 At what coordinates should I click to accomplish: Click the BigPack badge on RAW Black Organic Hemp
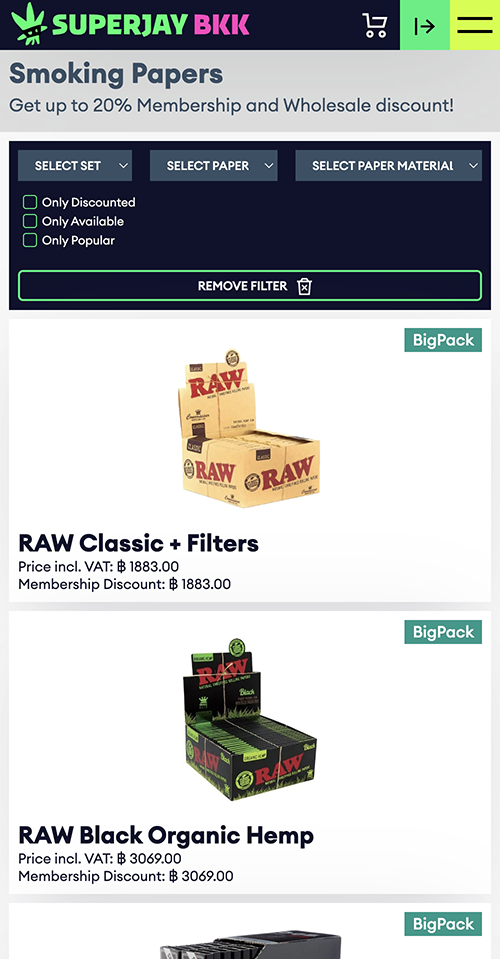[x=443, y=632]
